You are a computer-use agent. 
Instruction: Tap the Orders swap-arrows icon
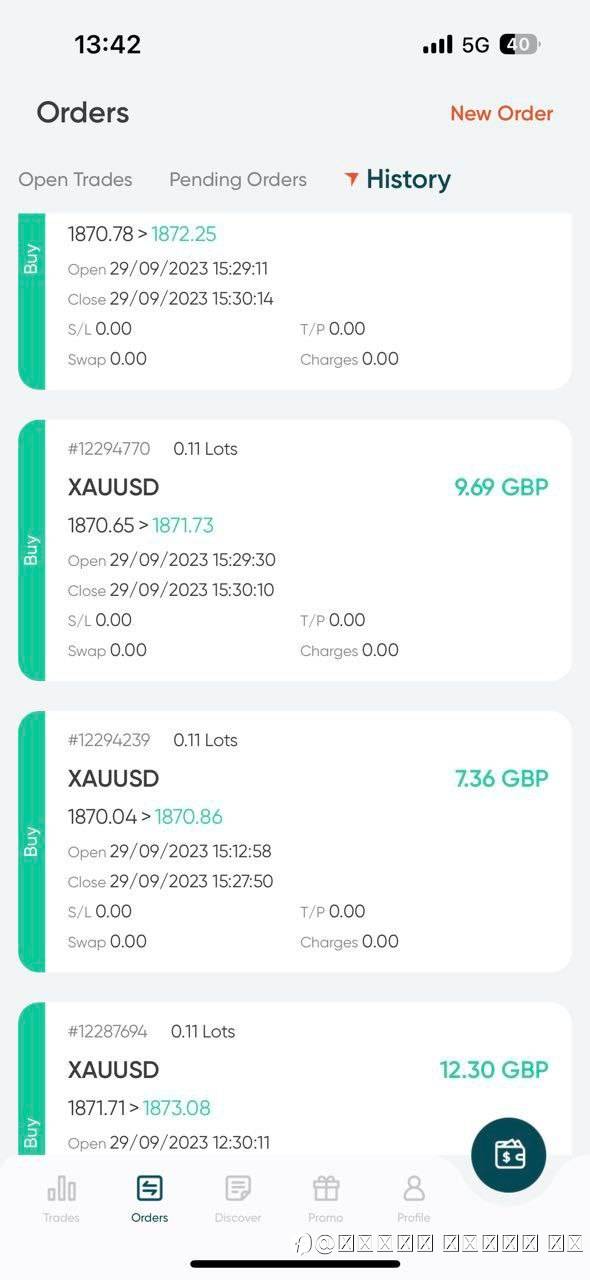[150, 1188]
